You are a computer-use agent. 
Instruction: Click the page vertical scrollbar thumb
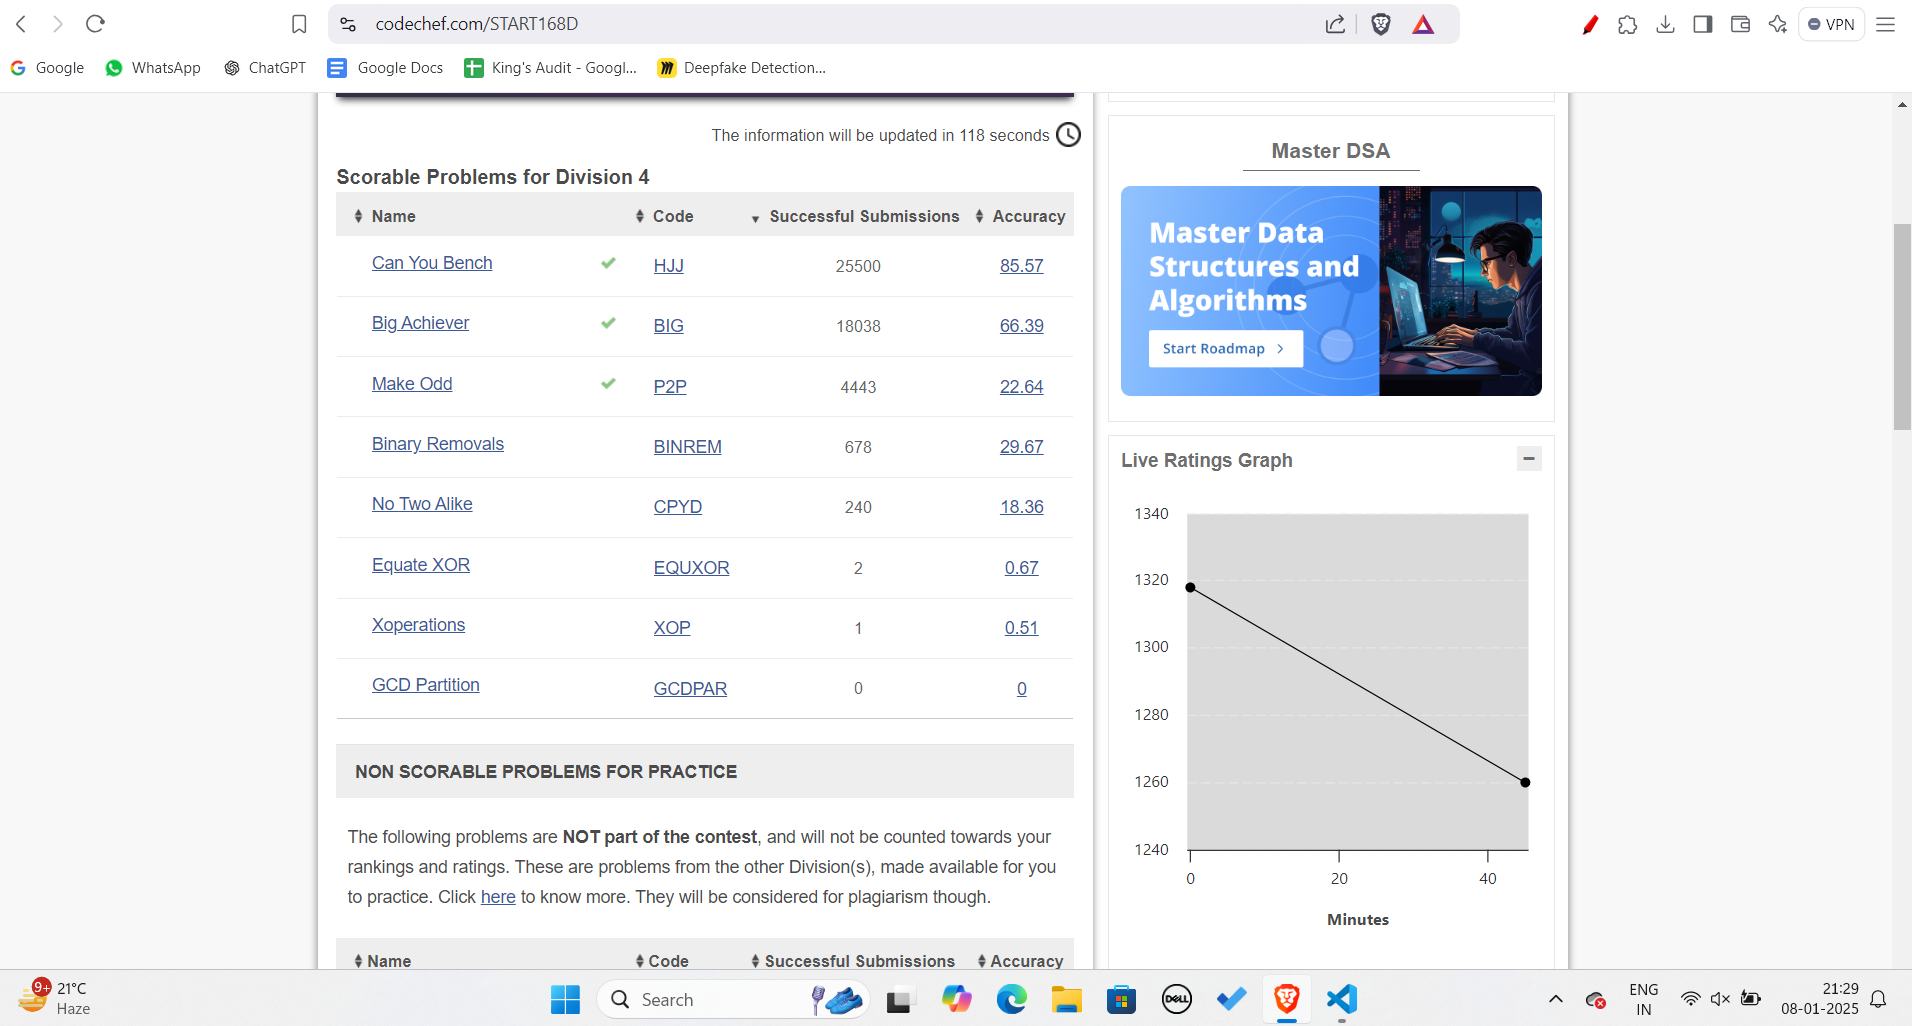pos(1902,327)
